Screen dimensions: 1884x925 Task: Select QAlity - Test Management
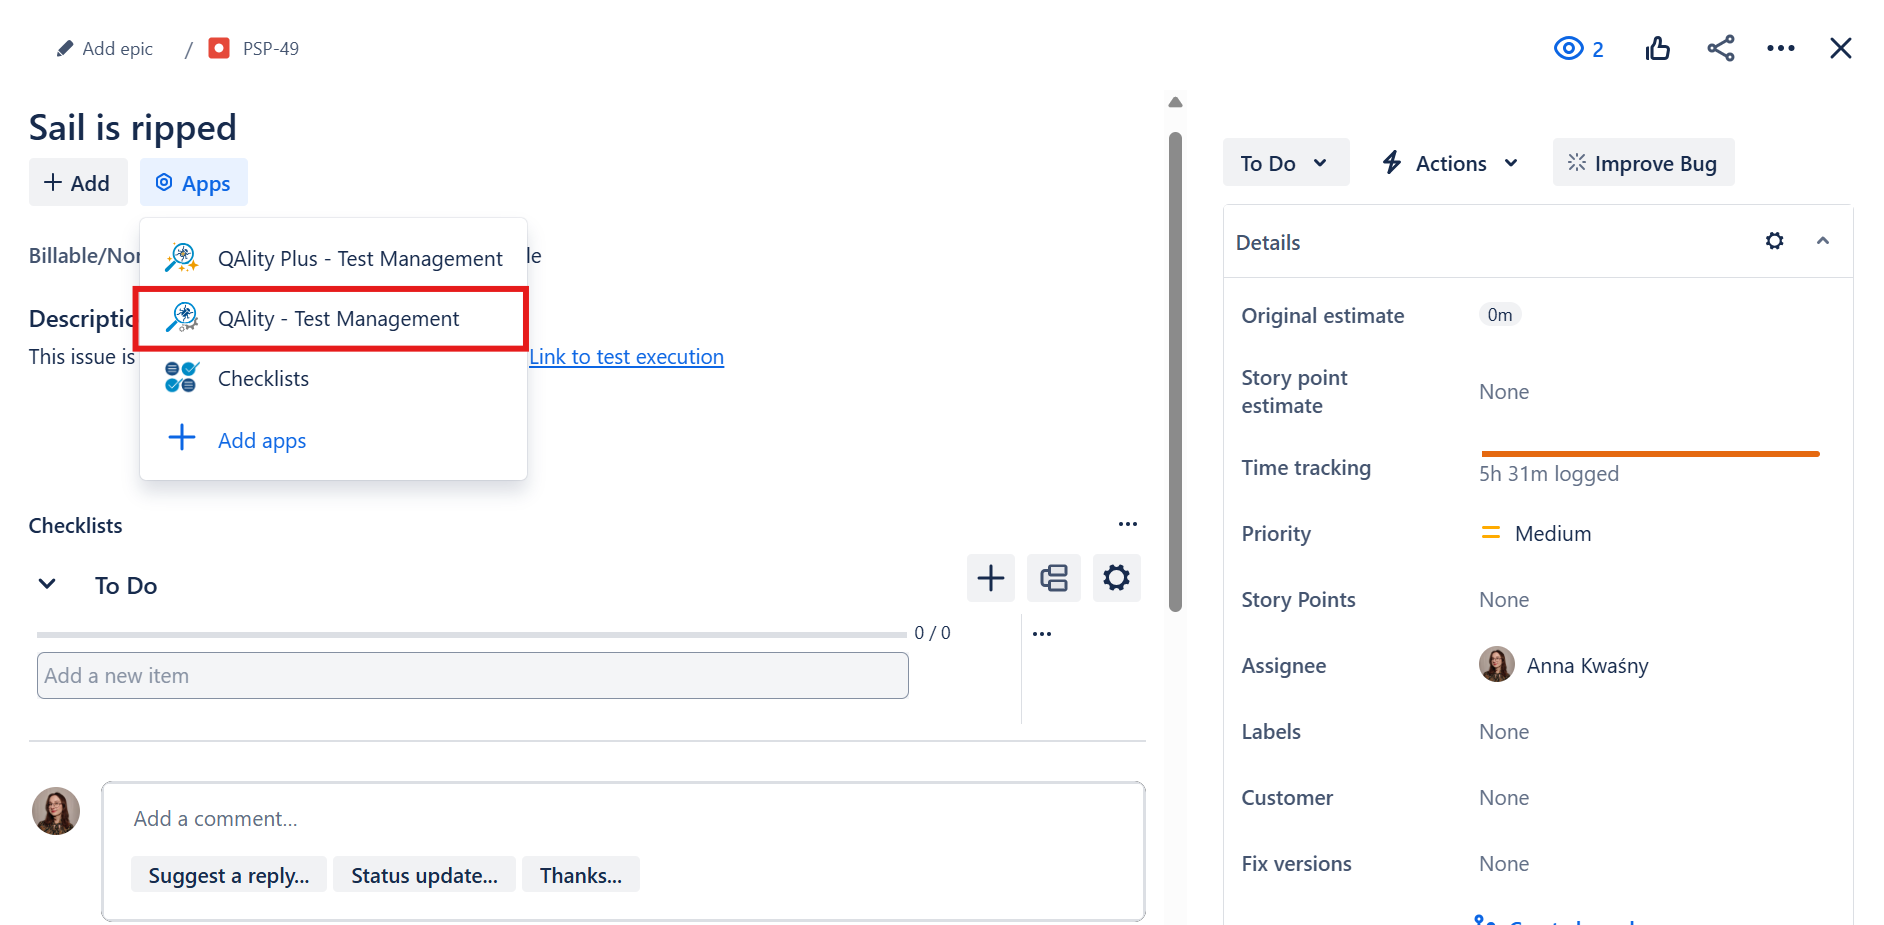331,319
